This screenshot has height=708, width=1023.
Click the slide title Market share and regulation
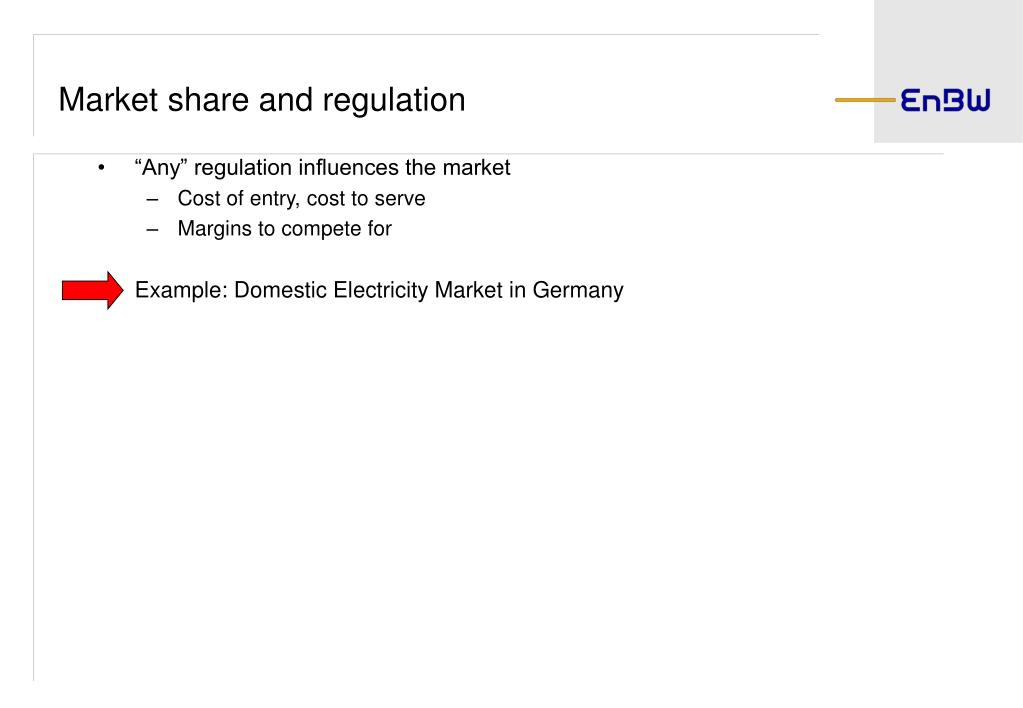coord(262,100)
